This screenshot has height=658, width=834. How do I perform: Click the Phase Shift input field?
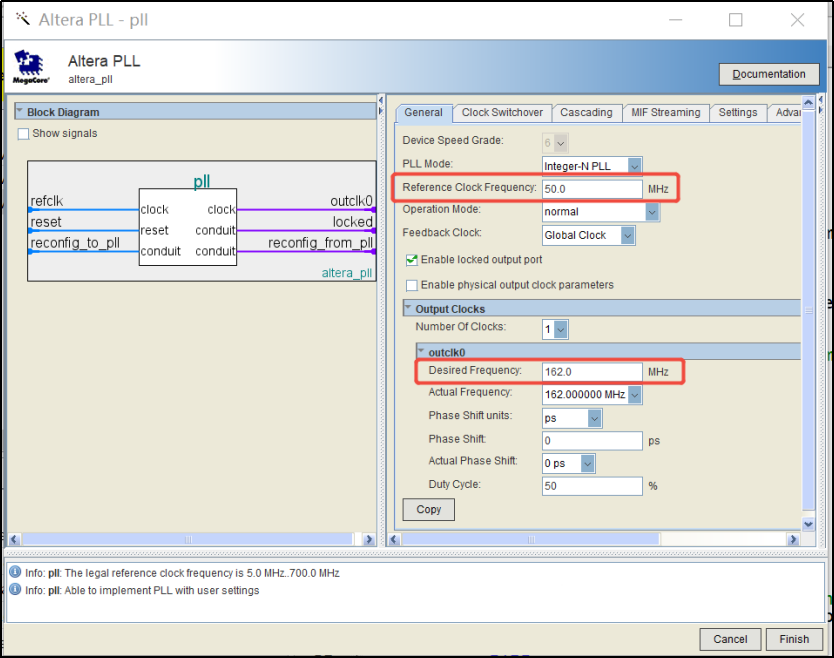click(592, 440)
